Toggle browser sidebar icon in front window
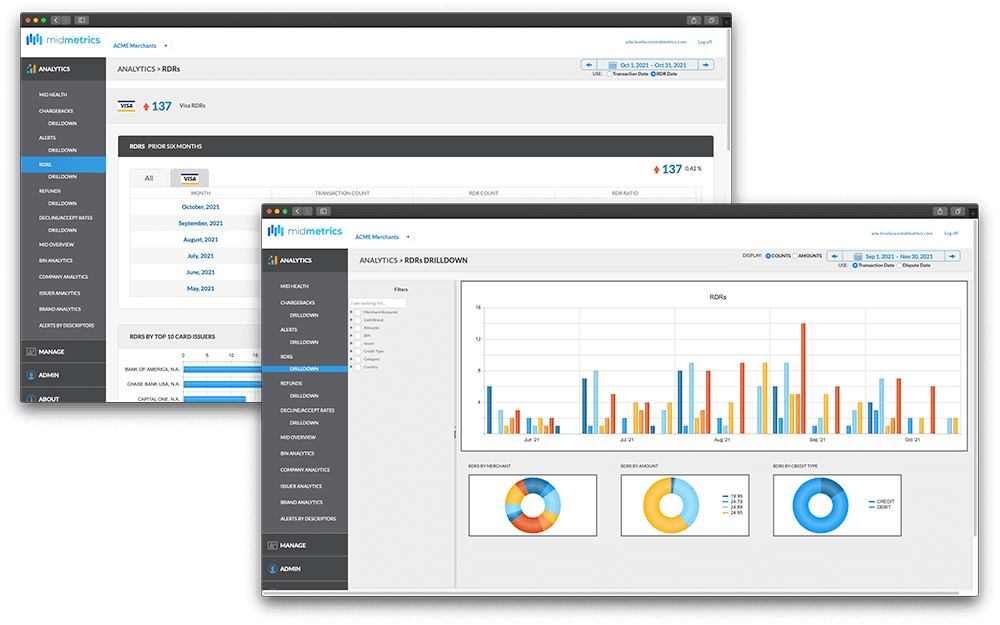The image size is (1000, 625). (323, 211)
